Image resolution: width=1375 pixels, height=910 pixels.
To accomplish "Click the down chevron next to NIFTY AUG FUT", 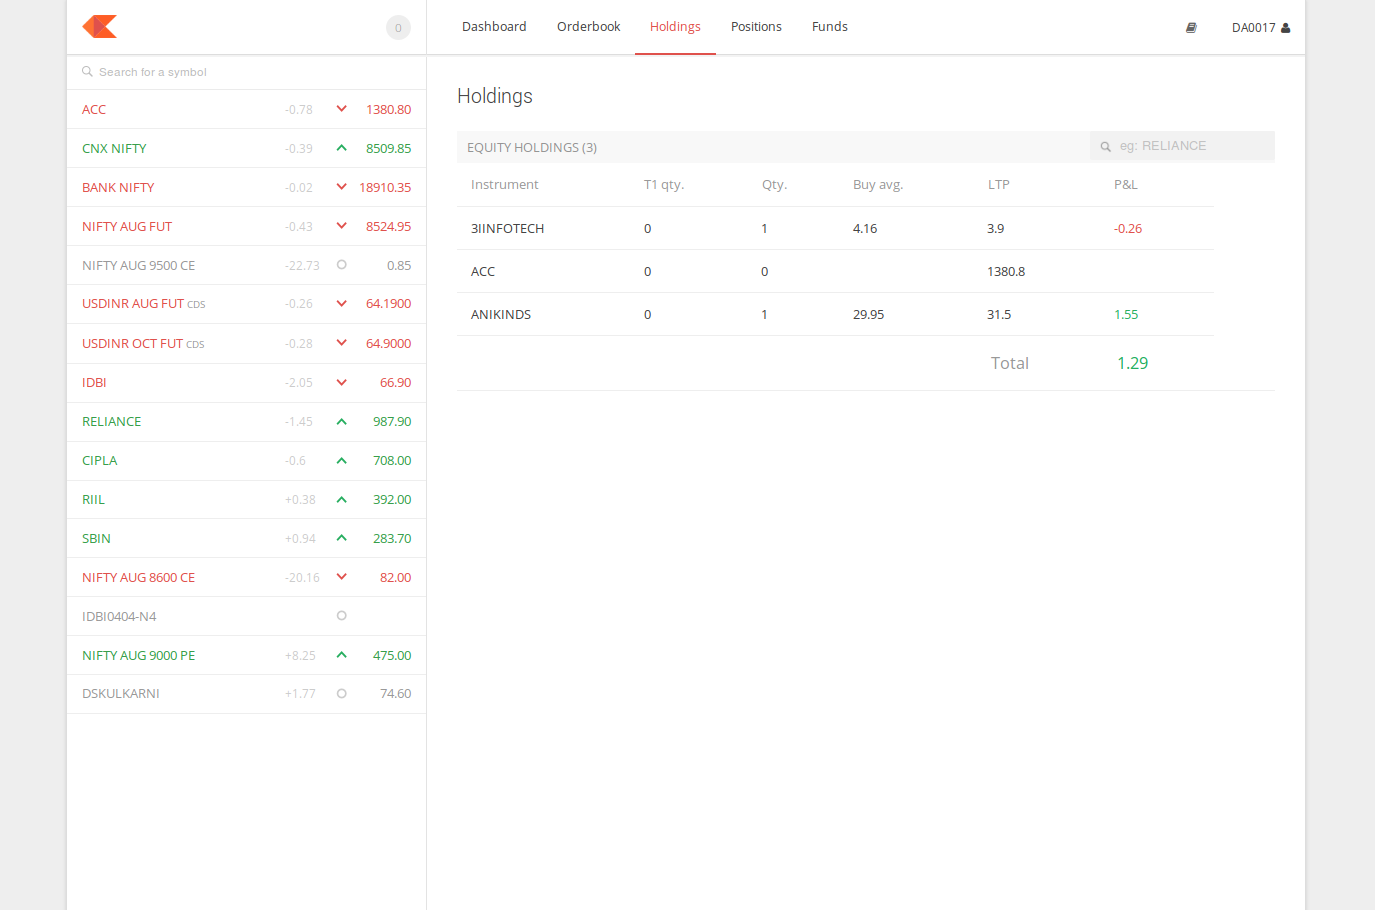I will [341, 226].
